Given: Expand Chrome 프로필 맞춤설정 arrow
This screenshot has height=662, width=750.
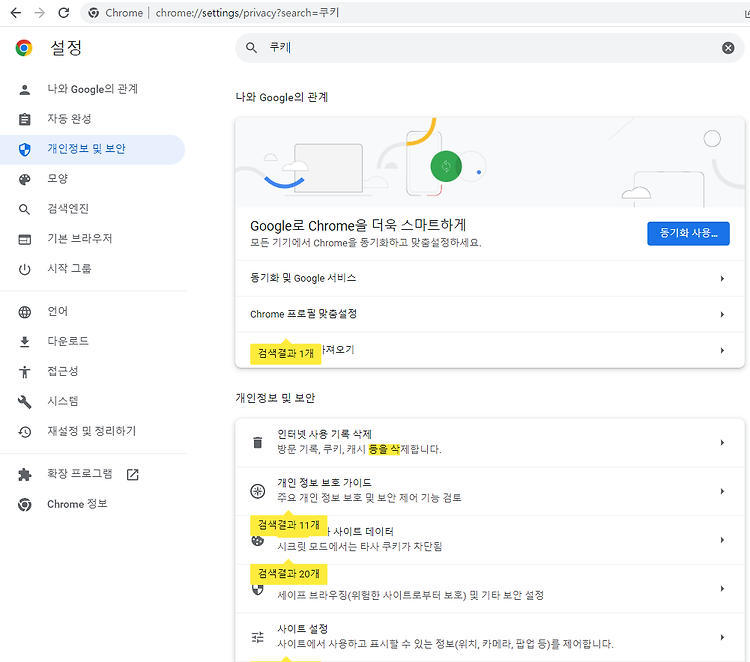Looking at the screenshot, I should click(722, 314).
